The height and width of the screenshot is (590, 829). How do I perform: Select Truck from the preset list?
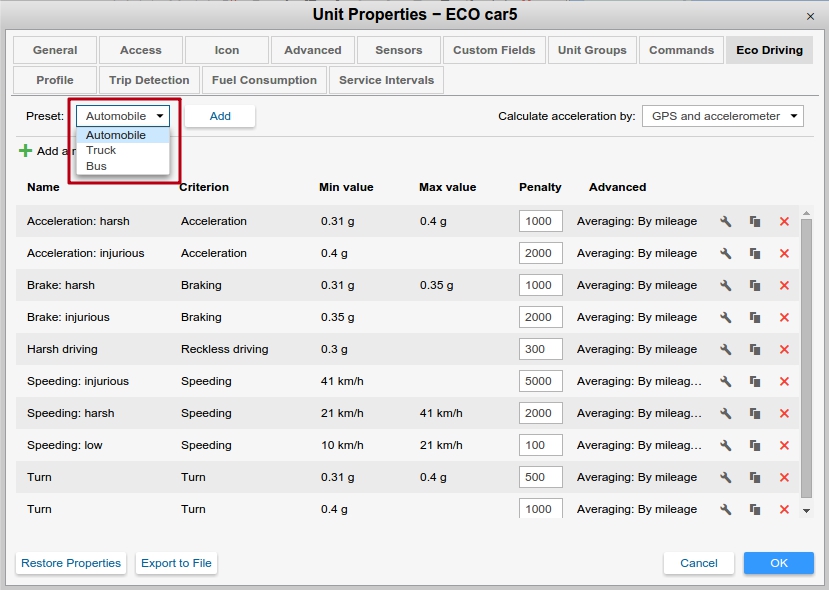pyautogui.click(x=101, y=150)
